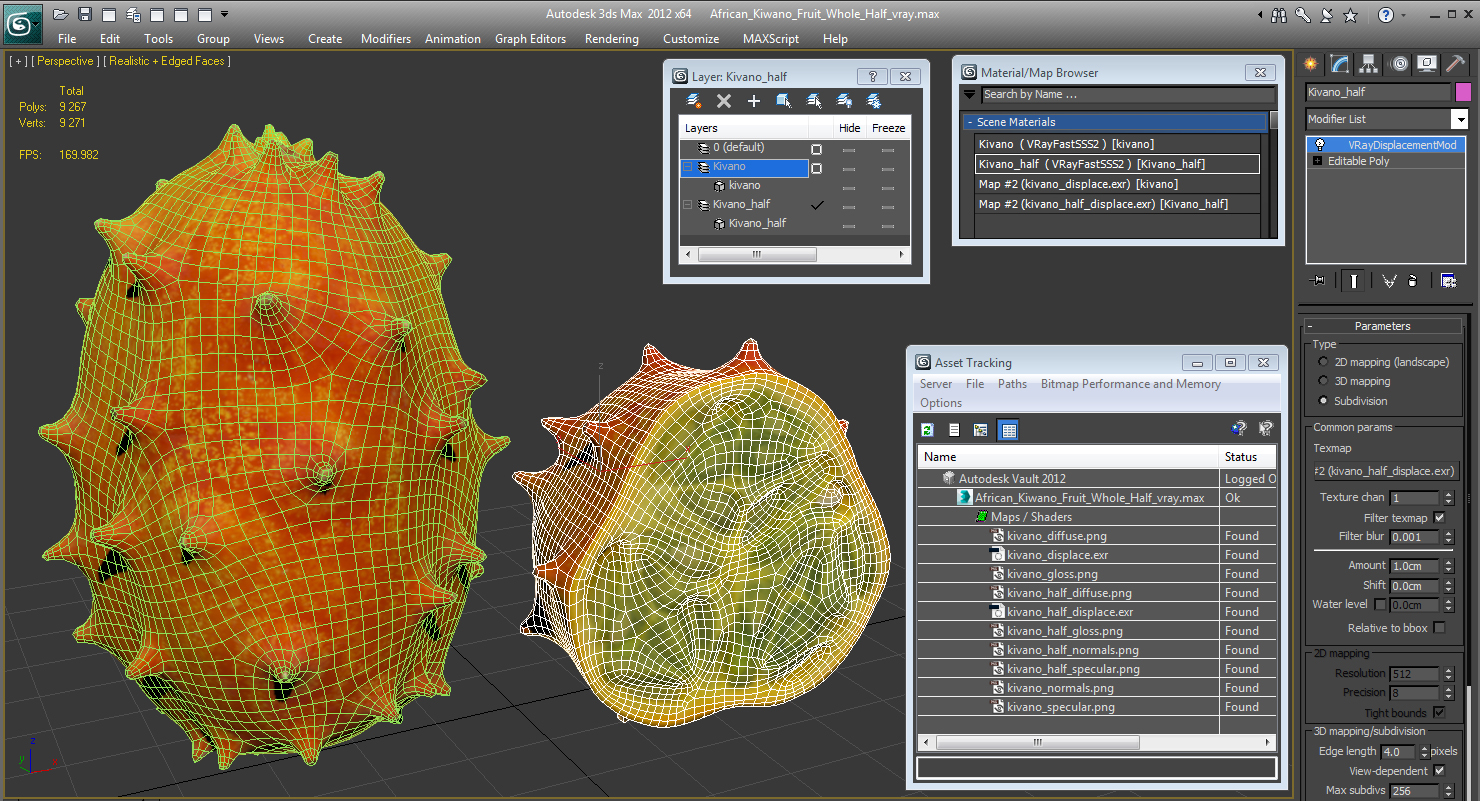This screenshot has width=1480, height=801.
Task: Open the 3ds Max application menu logo
Action: pyautogui.click(x=22, y=24)
